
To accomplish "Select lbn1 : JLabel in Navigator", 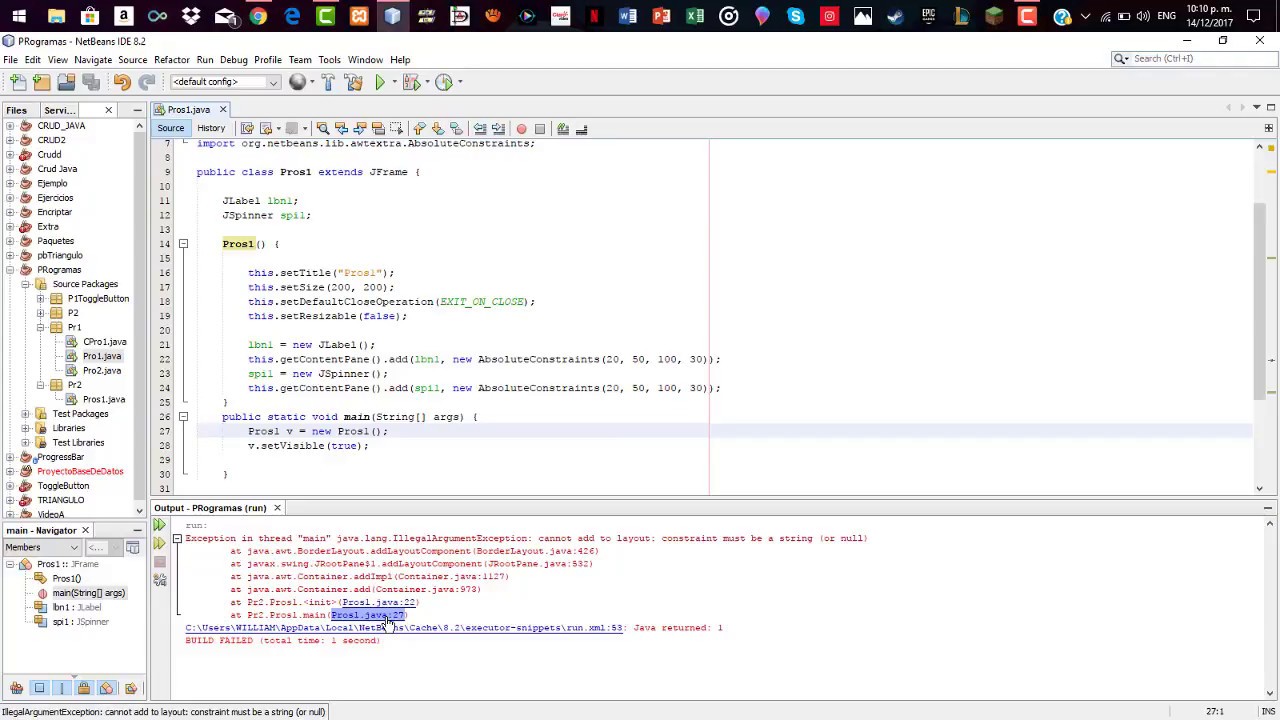I will [77, 608].
